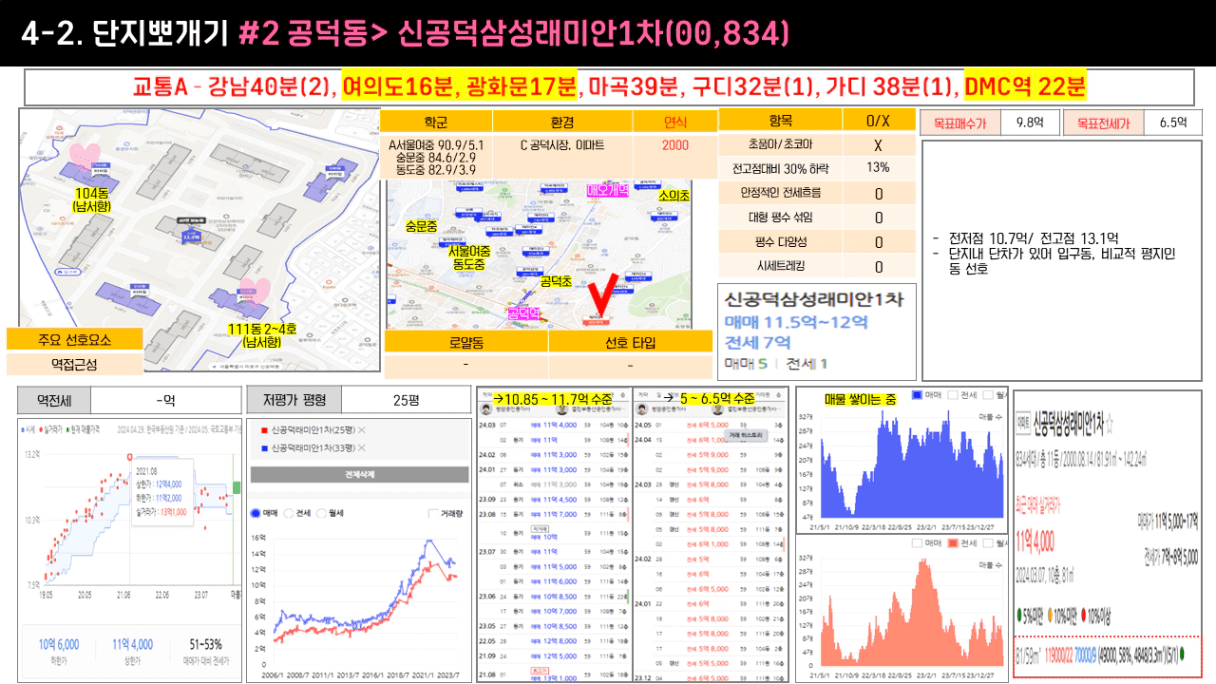Screen dimensions: 1216x684
Task: Toggle the 시세 legend item
Action: [30, 428]
